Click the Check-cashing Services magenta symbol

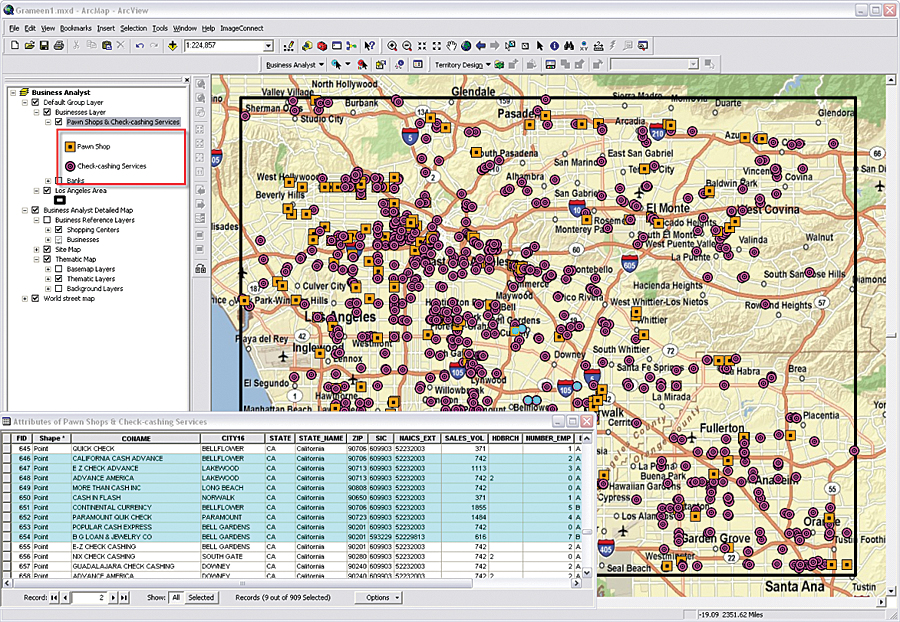point(70,166)
